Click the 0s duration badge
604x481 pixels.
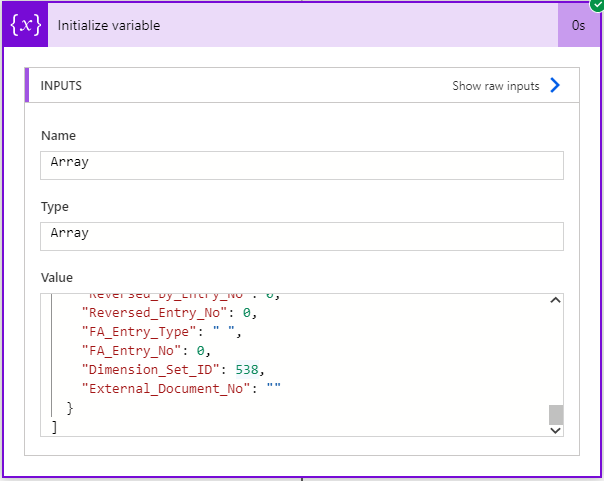(x=578, y=26)
